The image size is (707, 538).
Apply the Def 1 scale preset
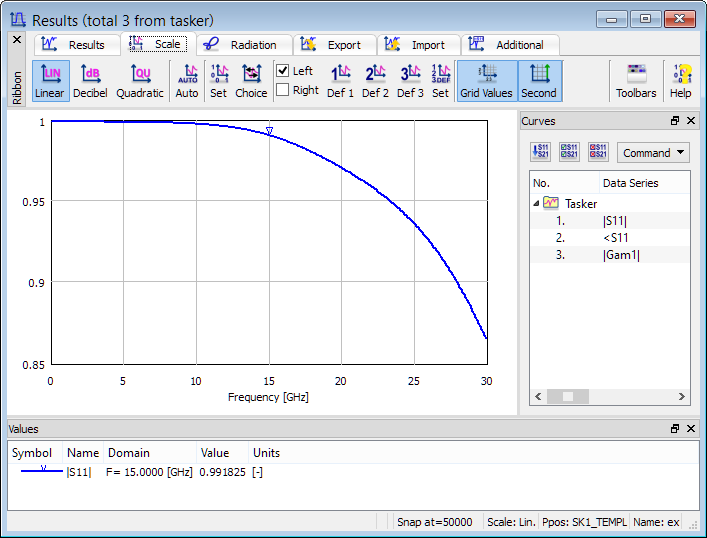tap(341, 80)
